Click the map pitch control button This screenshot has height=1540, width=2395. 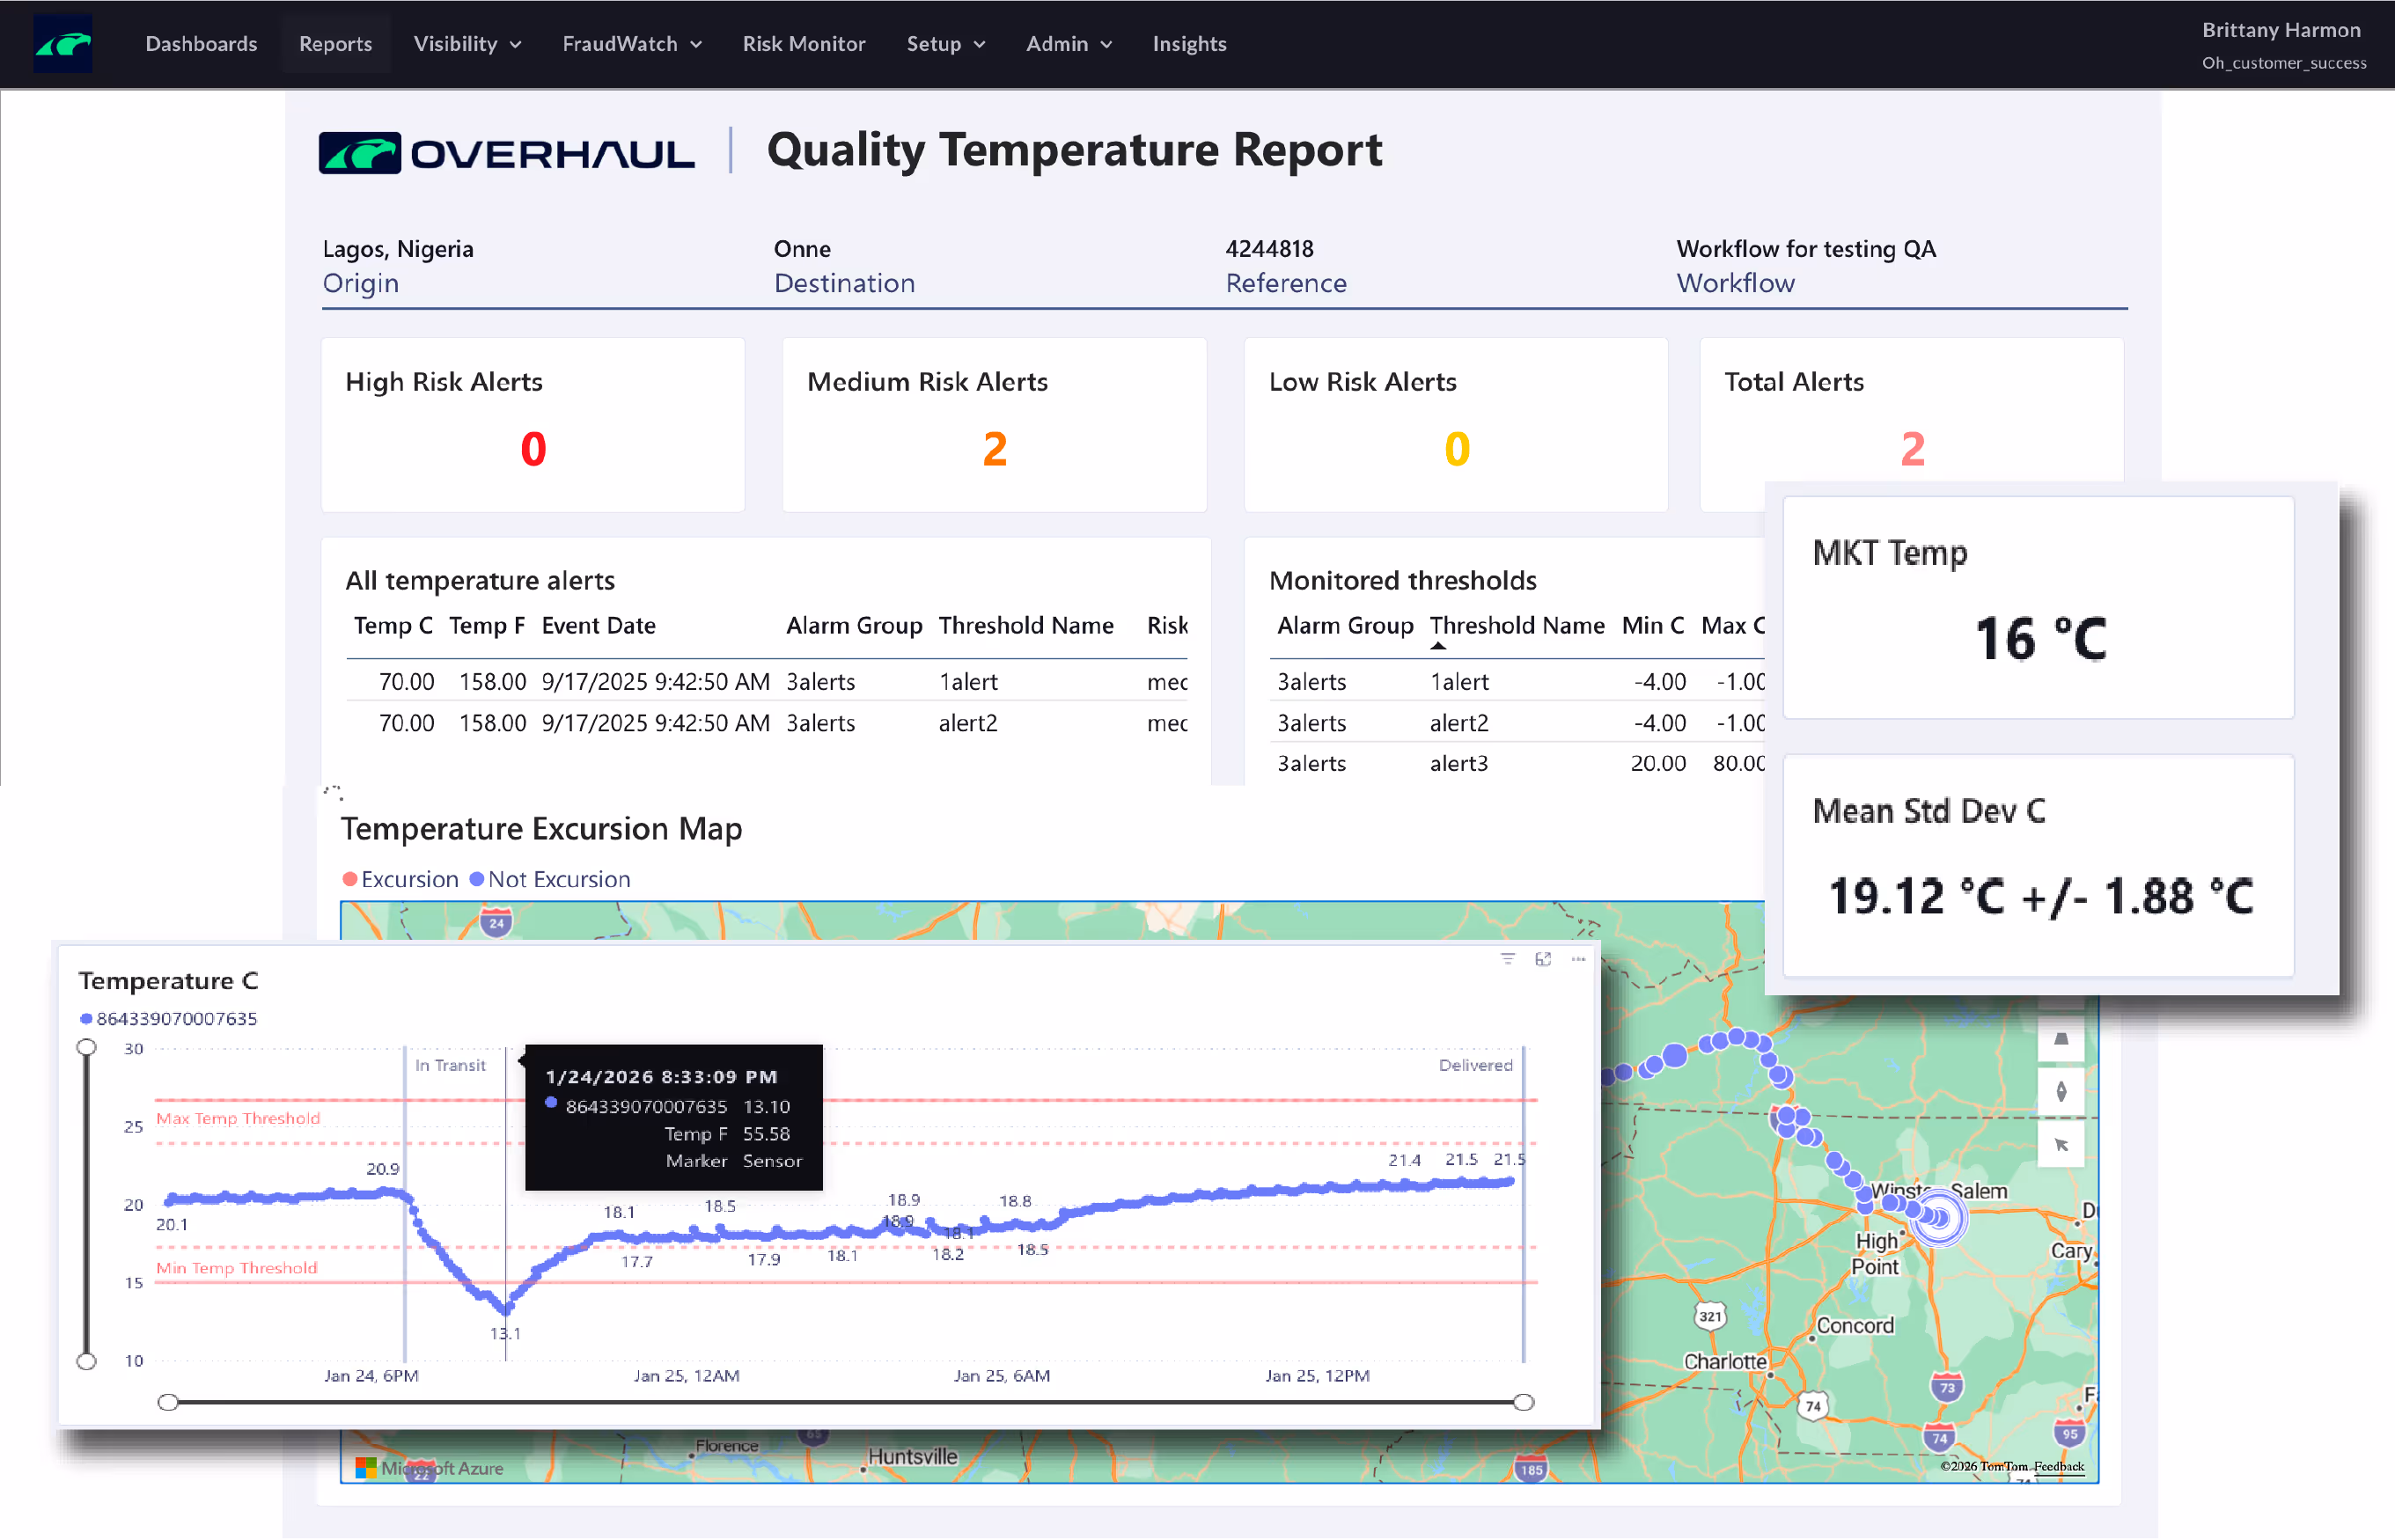pyautogui.click(x=2061, y=1039)
